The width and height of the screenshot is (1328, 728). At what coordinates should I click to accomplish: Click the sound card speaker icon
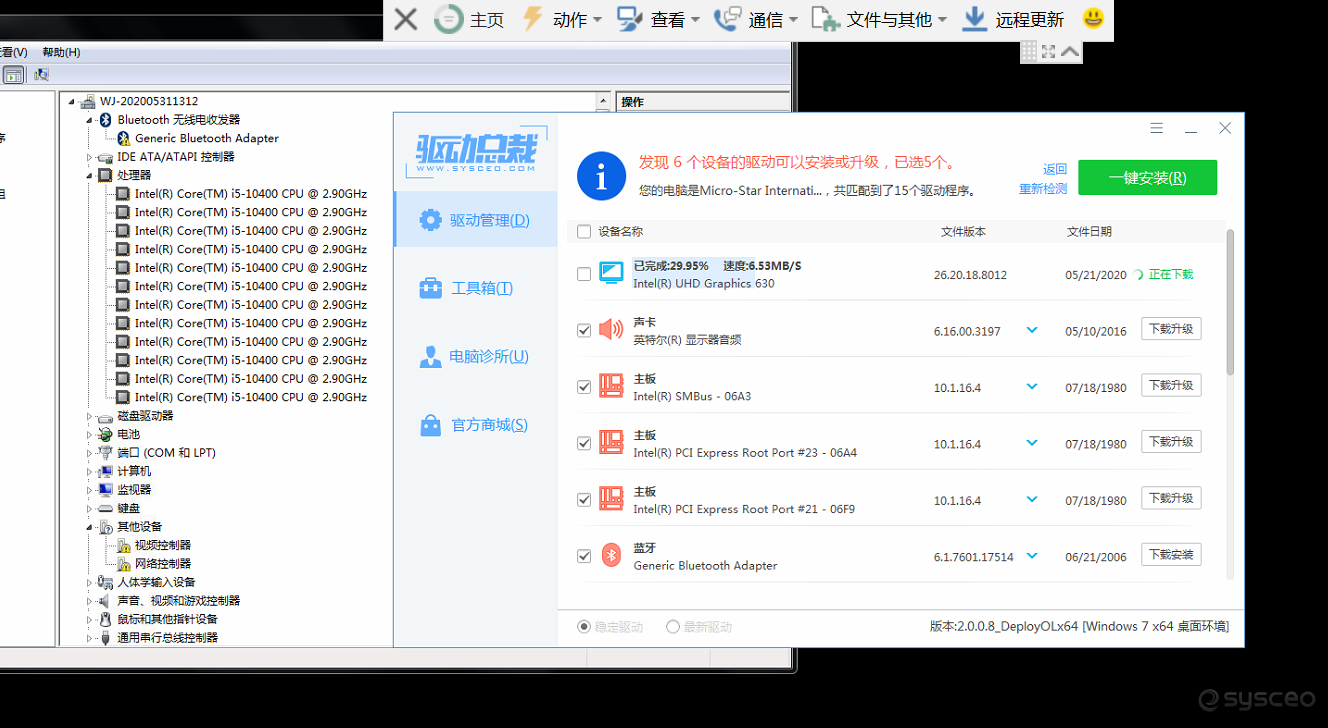pyautogui.click(x=611, y=329)
